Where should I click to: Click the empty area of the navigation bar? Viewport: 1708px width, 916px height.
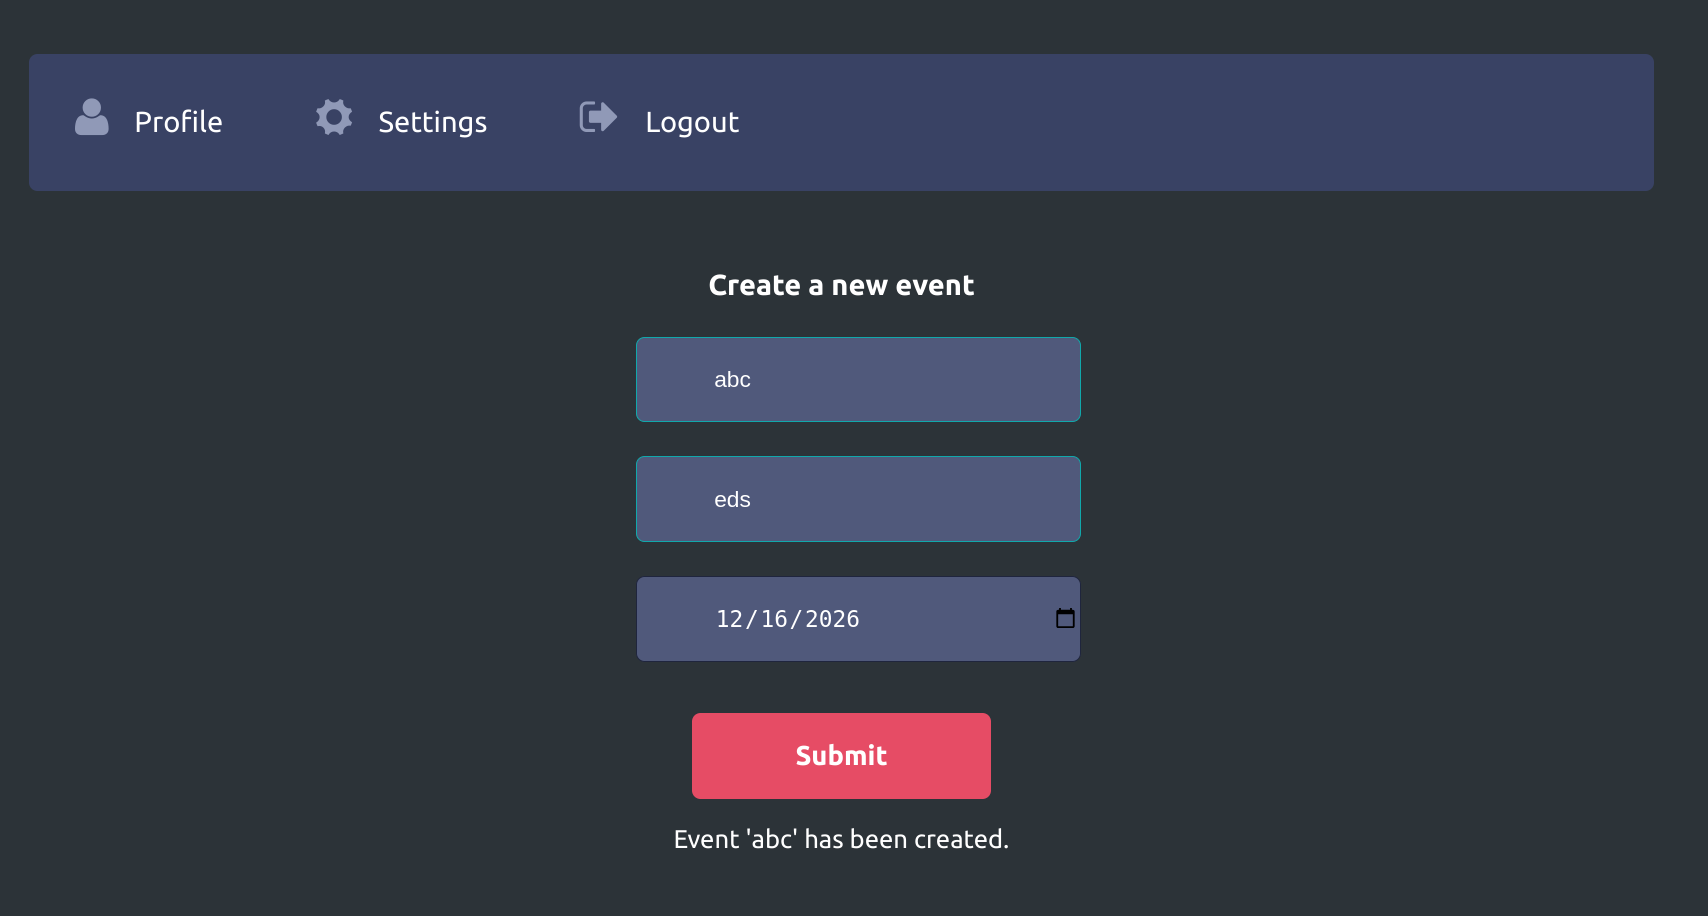coord(1200,122)
